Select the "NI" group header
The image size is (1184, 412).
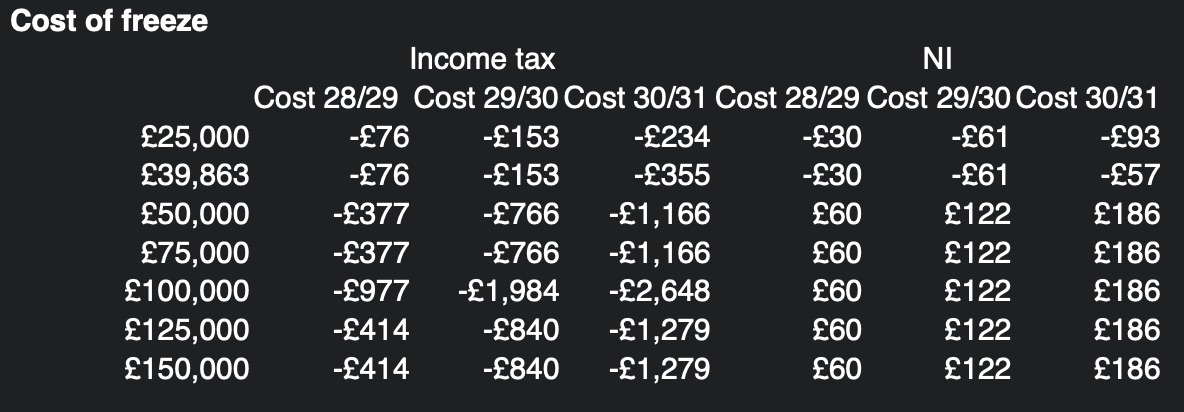[937, 60]
